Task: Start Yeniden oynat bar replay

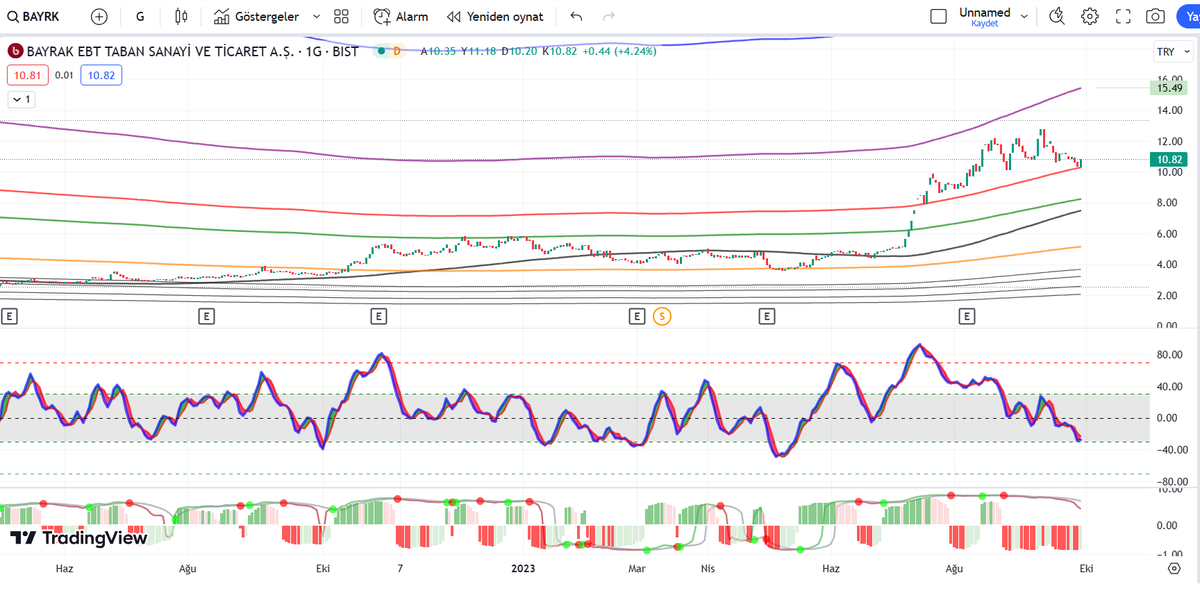Action: (x=495, y=17)
